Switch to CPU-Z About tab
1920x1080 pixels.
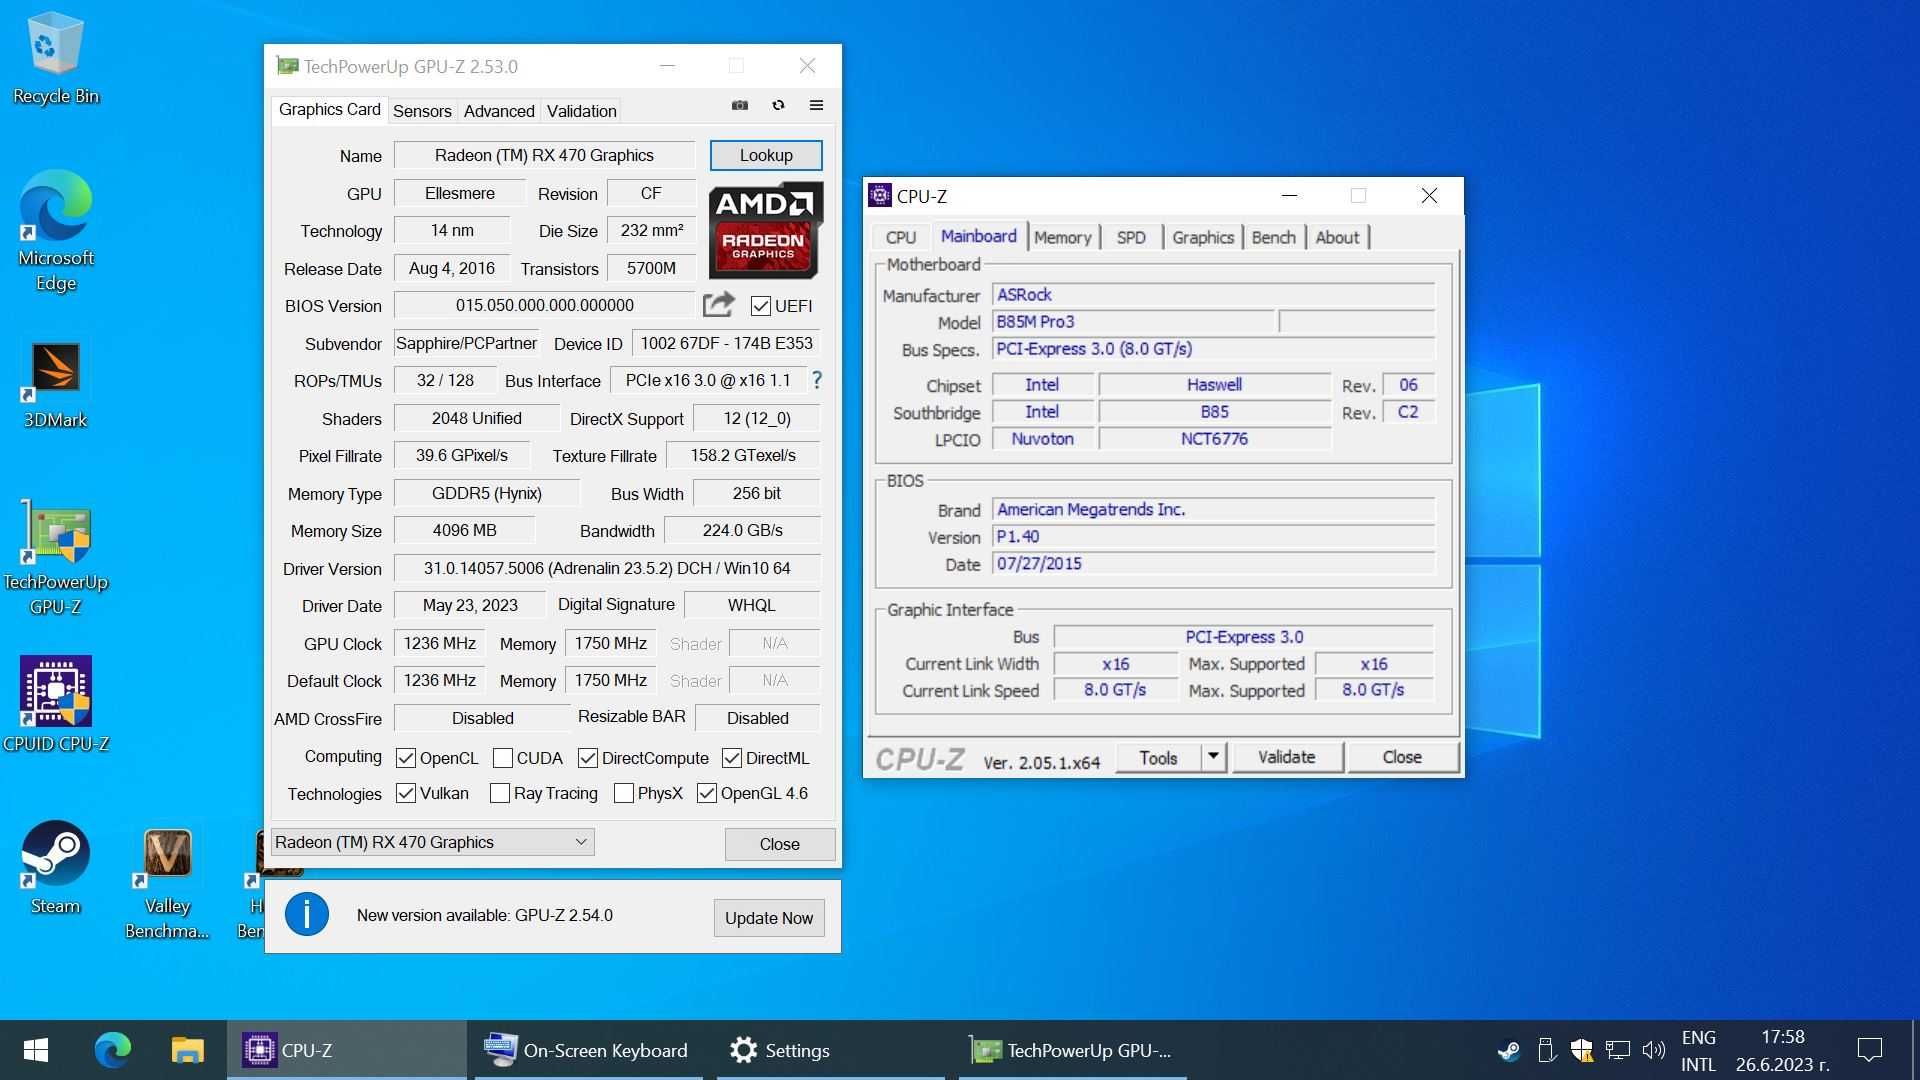coord(1337,237)
